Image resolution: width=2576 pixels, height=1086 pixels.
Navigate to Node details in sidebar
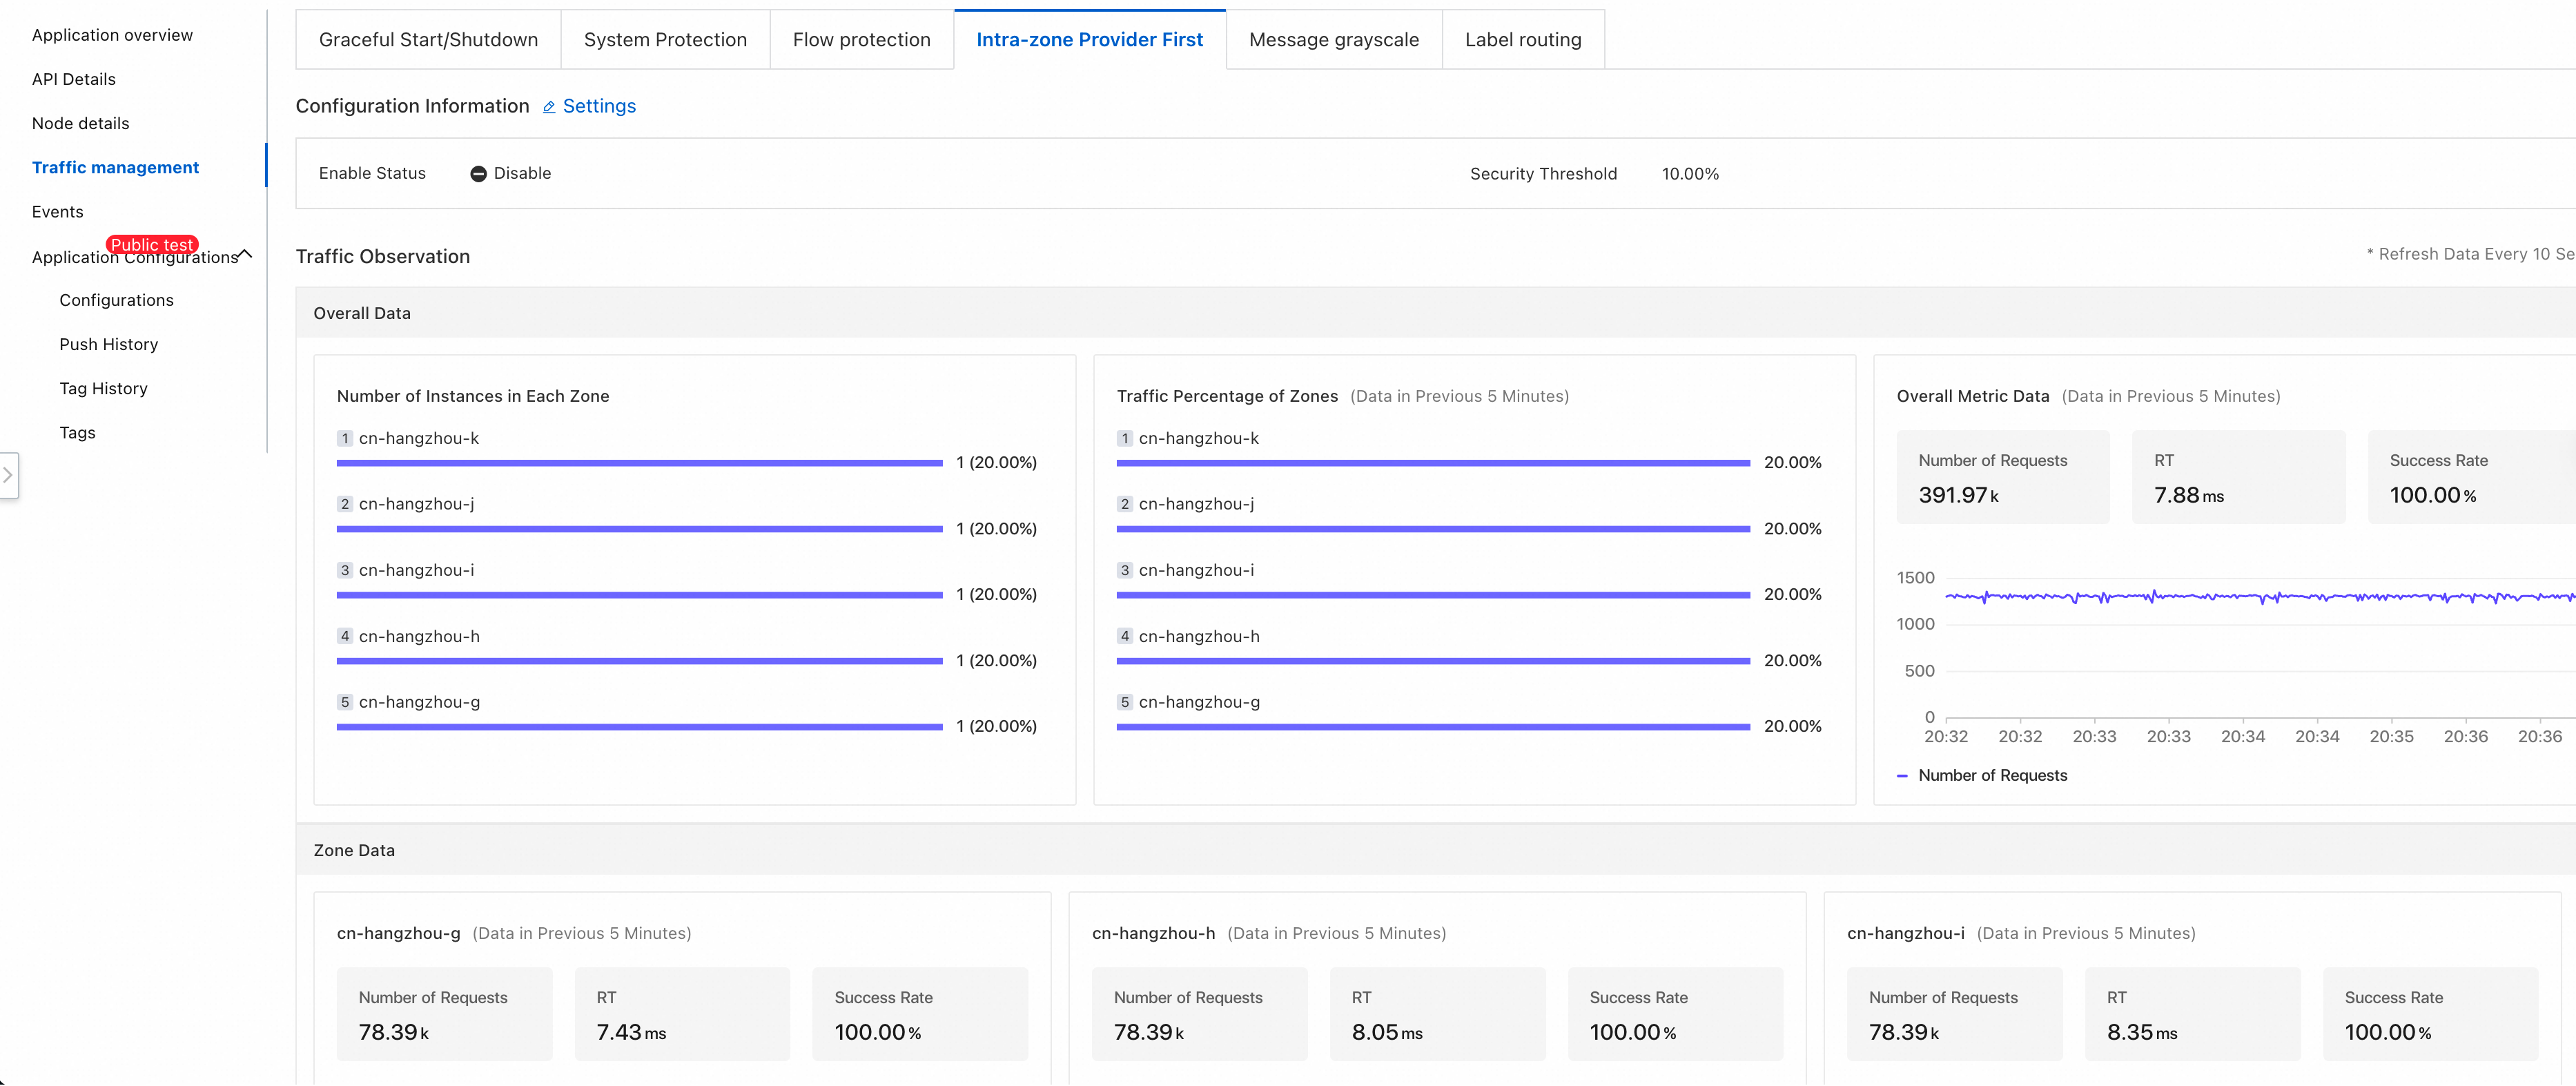click(80, 124)
